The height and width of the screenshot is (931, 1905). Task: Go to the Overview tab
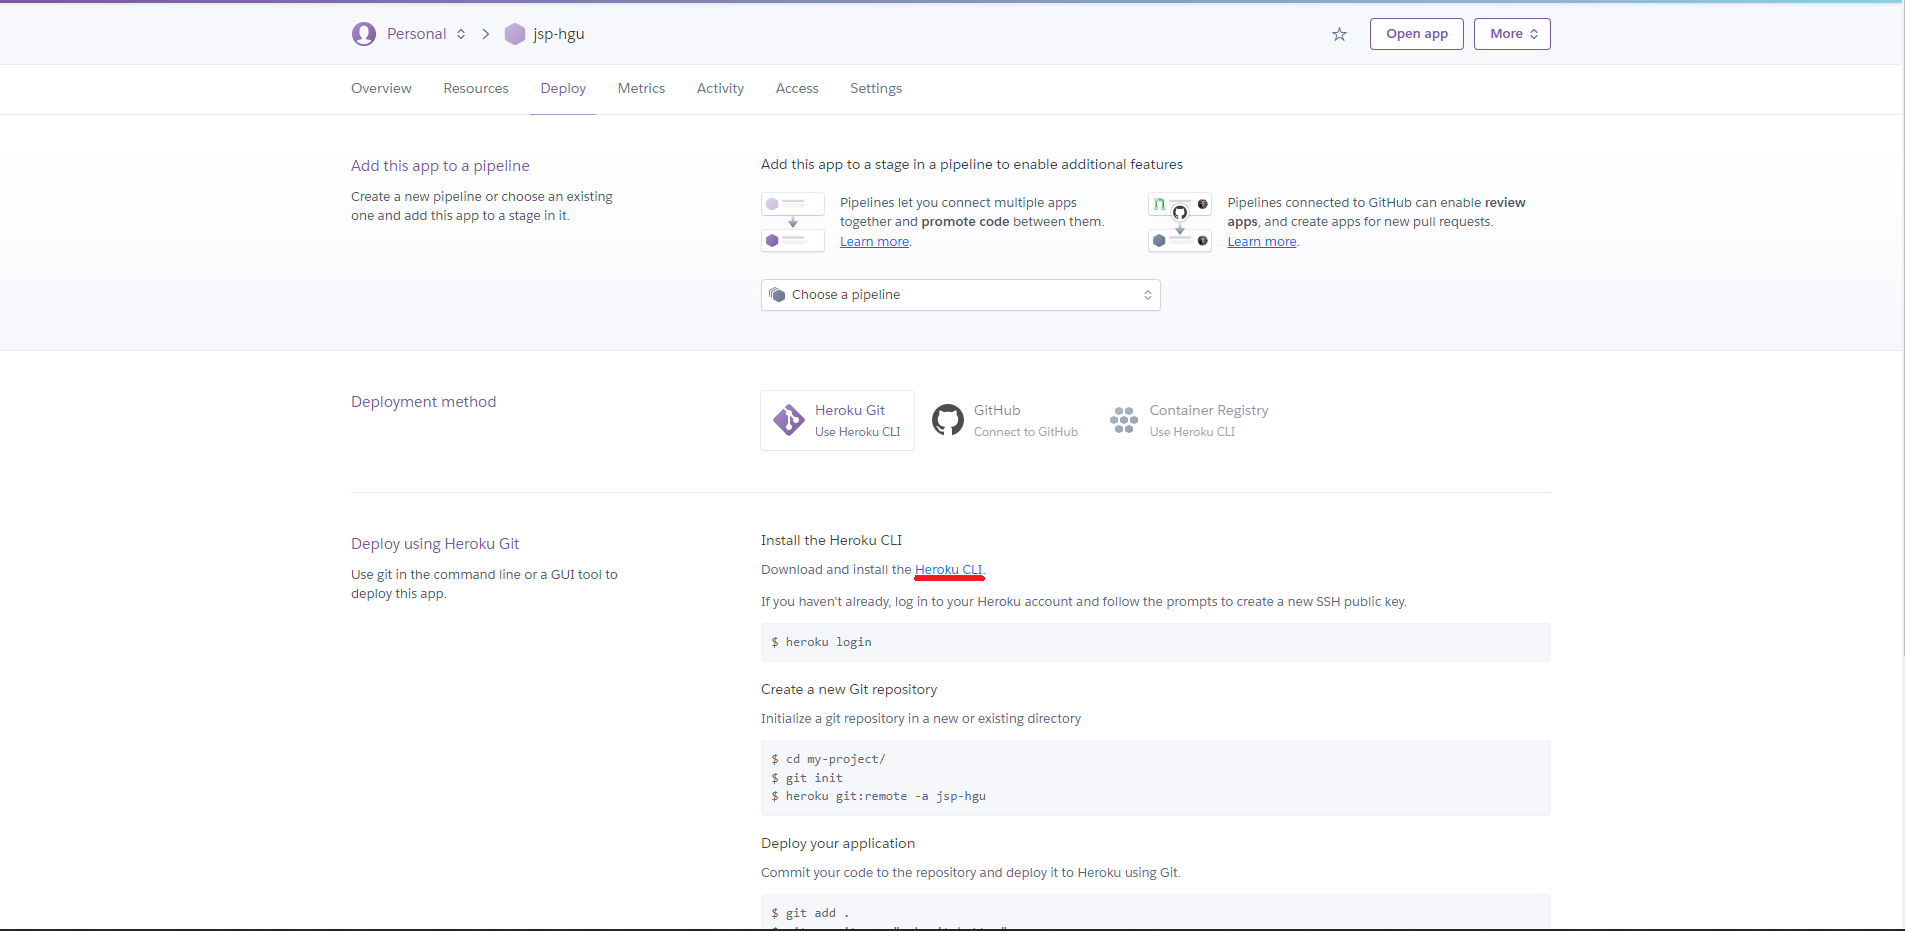(381, 89)
